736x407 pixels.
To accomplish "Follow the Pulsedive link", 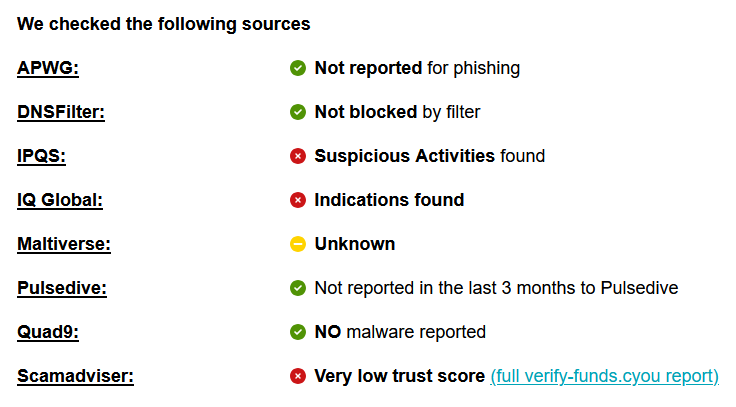I will (62, 288).
